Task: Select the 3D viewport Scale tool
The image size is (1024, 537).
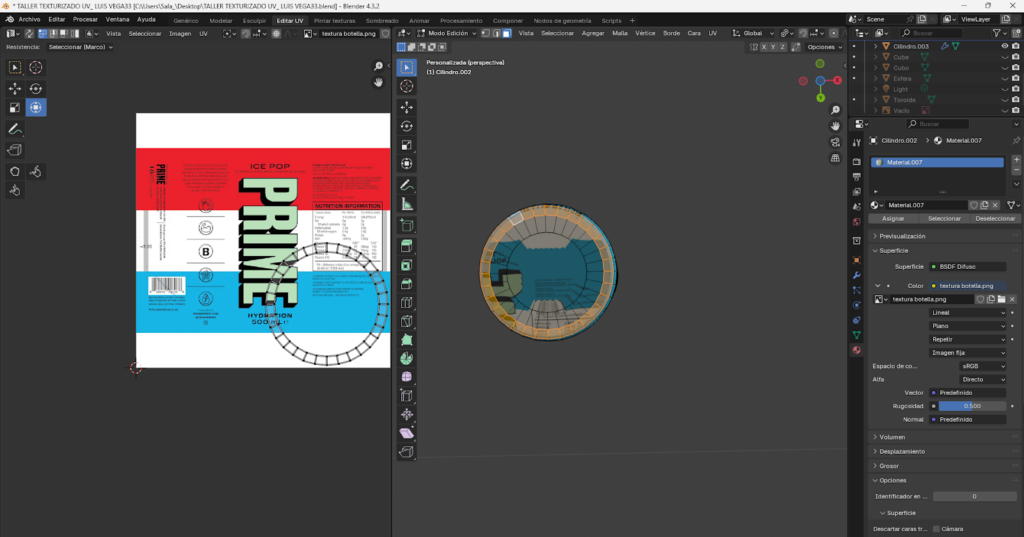Action: pos(407,145)
